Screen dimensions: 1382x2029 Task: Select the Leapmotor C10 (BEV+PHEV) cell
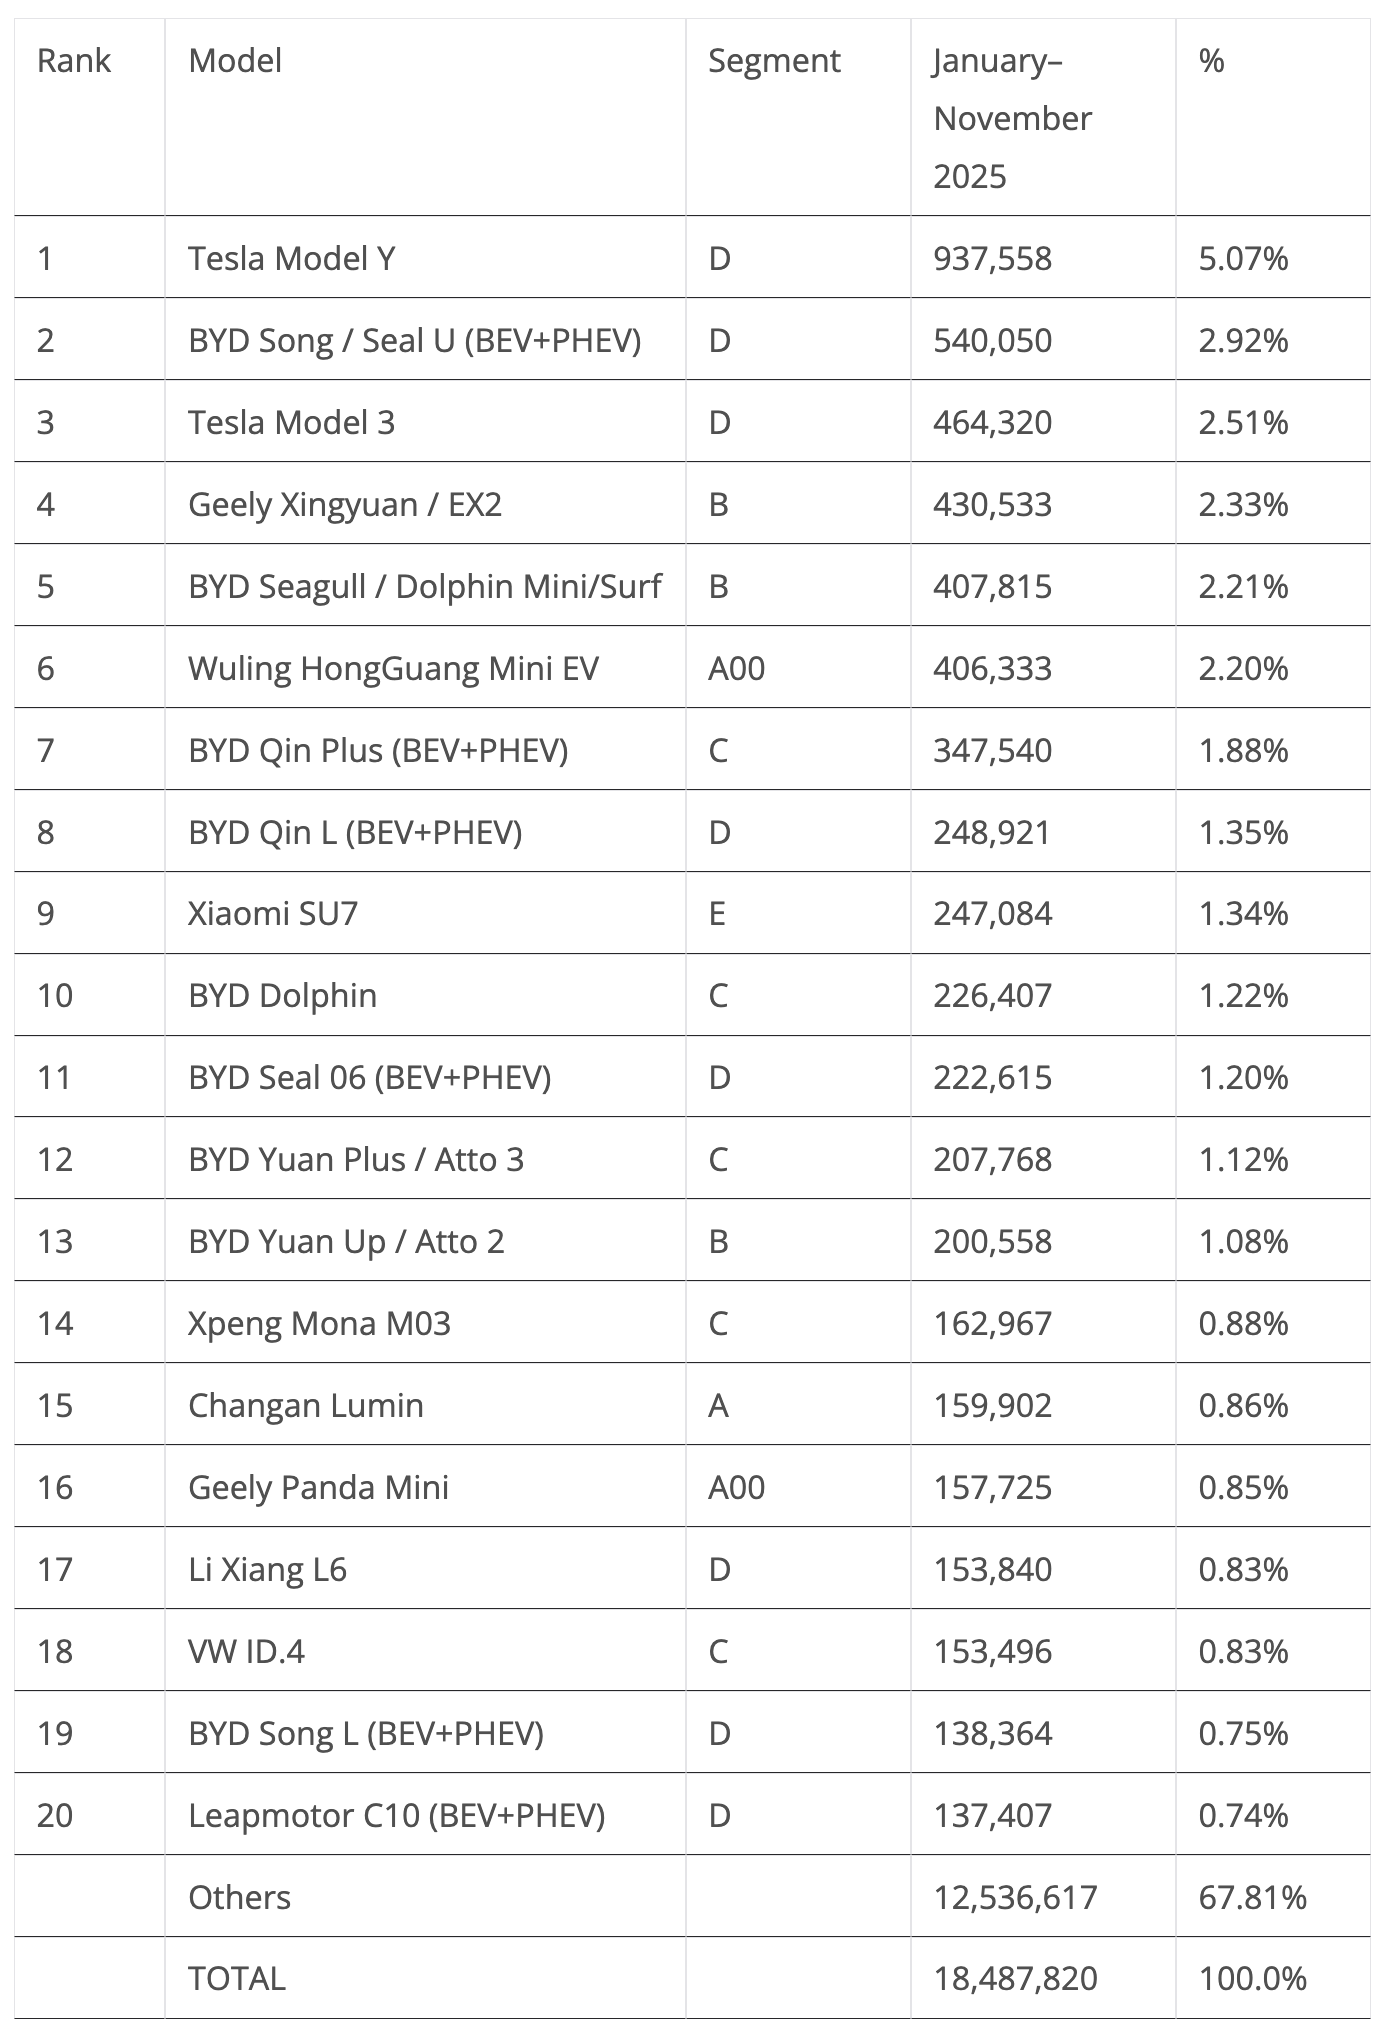click(x=396, y=1815)
